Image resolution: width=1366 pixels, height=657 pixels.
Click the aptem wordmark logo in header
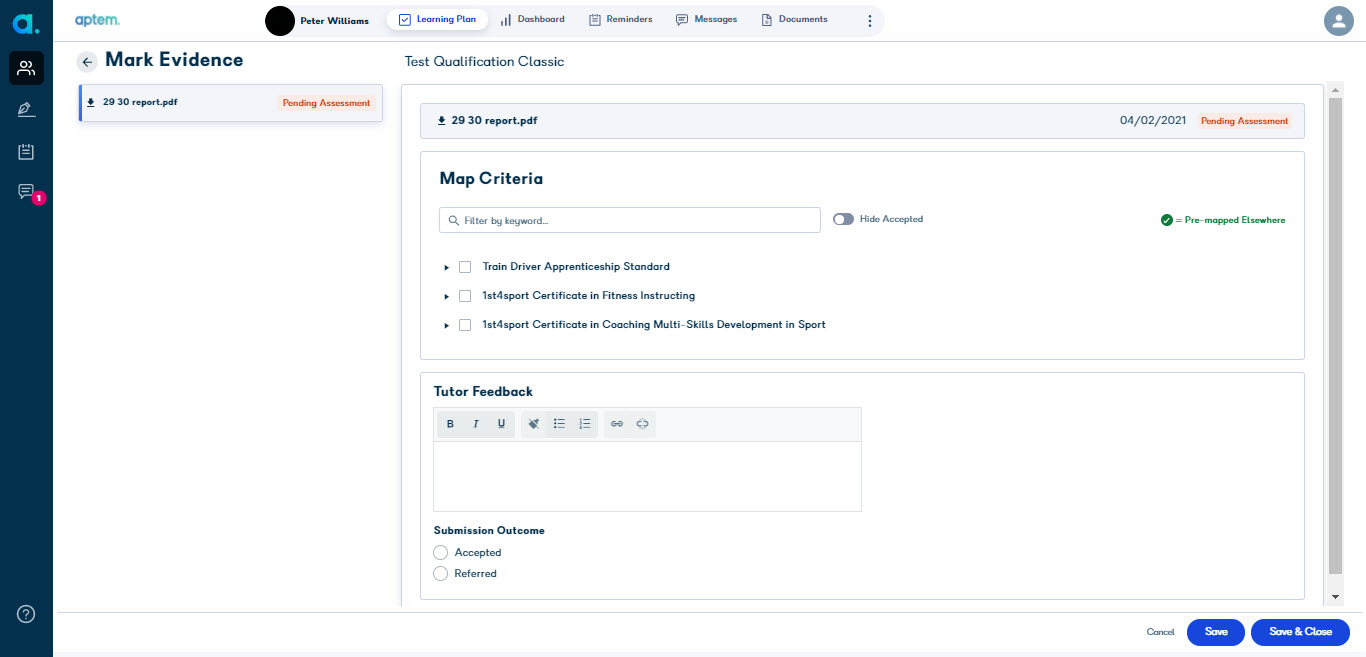tap(98, 20)
